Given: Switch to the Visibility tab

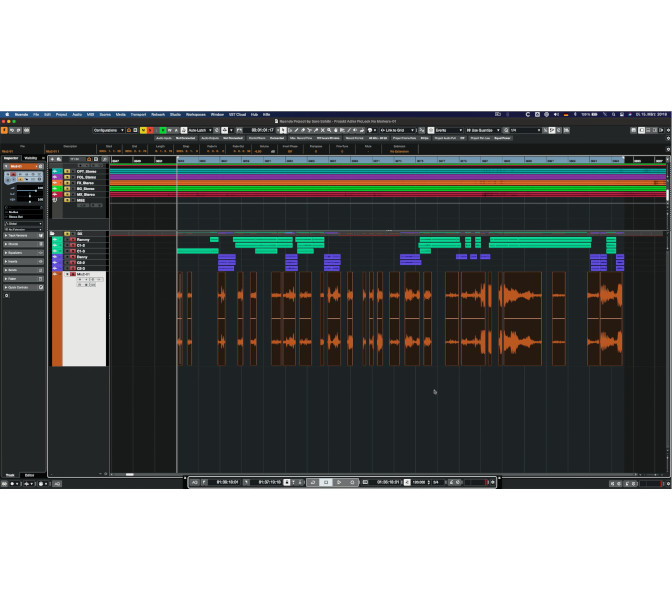Looking at the screenshot, I should click(x=31, y=158).
